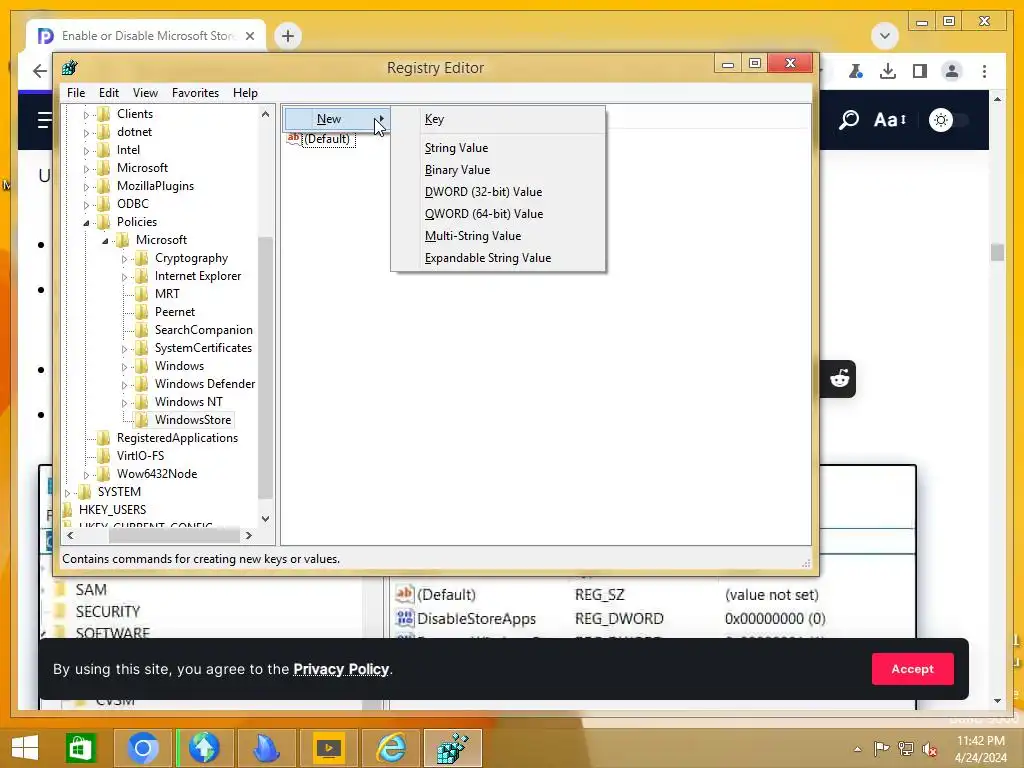Screen dimensions: 1024x768
Task: Click the webpage vertical scrollbar thumb
Action: tap(997, 252)
